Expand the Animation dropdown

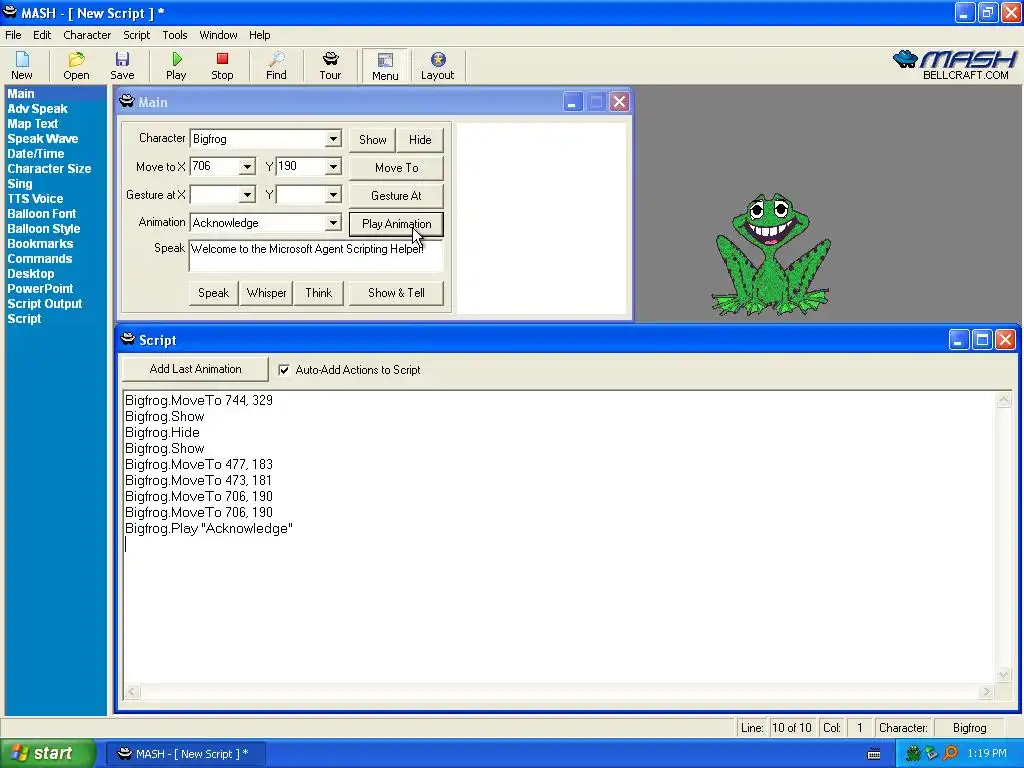pyautogui.click(x=333, y=223)
